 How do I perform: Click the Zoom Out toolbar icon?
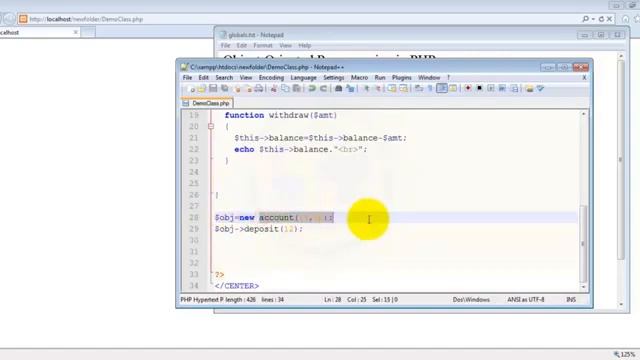378,89
